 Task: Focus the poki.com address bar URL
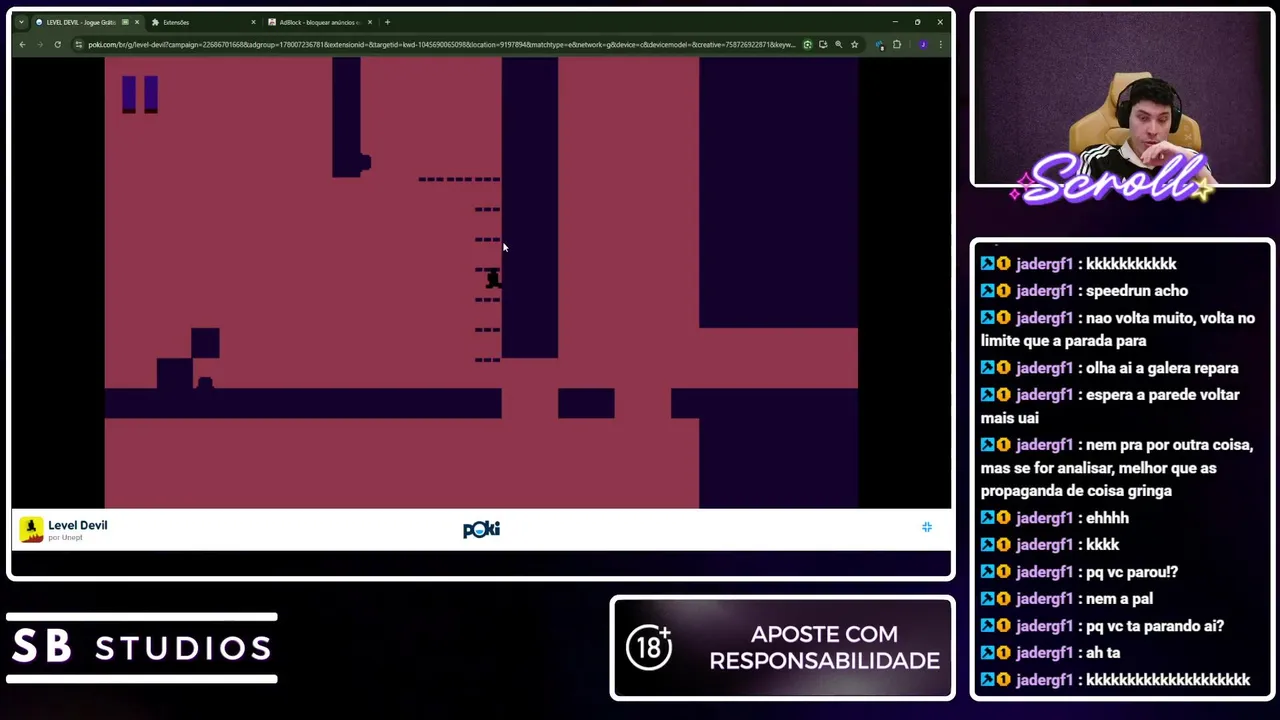[x=441, y=44]
